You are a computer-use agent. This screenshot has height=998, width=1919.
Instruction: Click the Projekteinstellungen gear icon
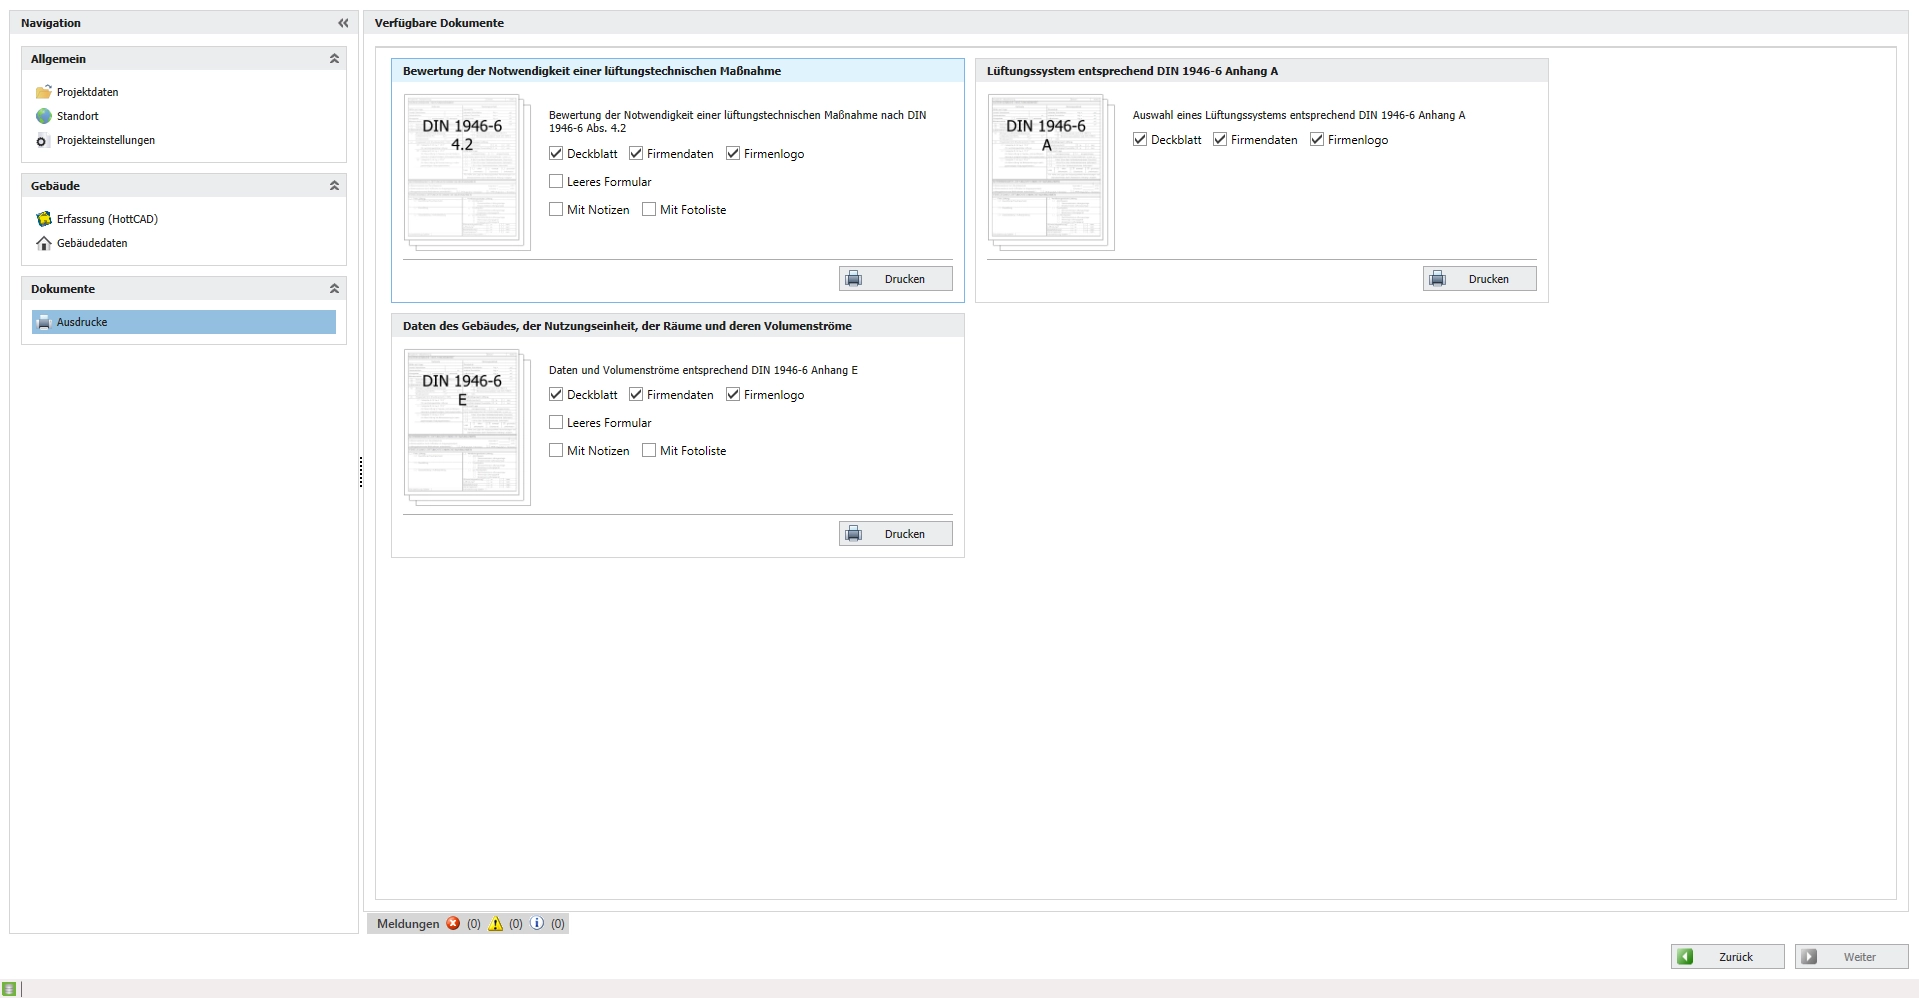pos(43,141)
